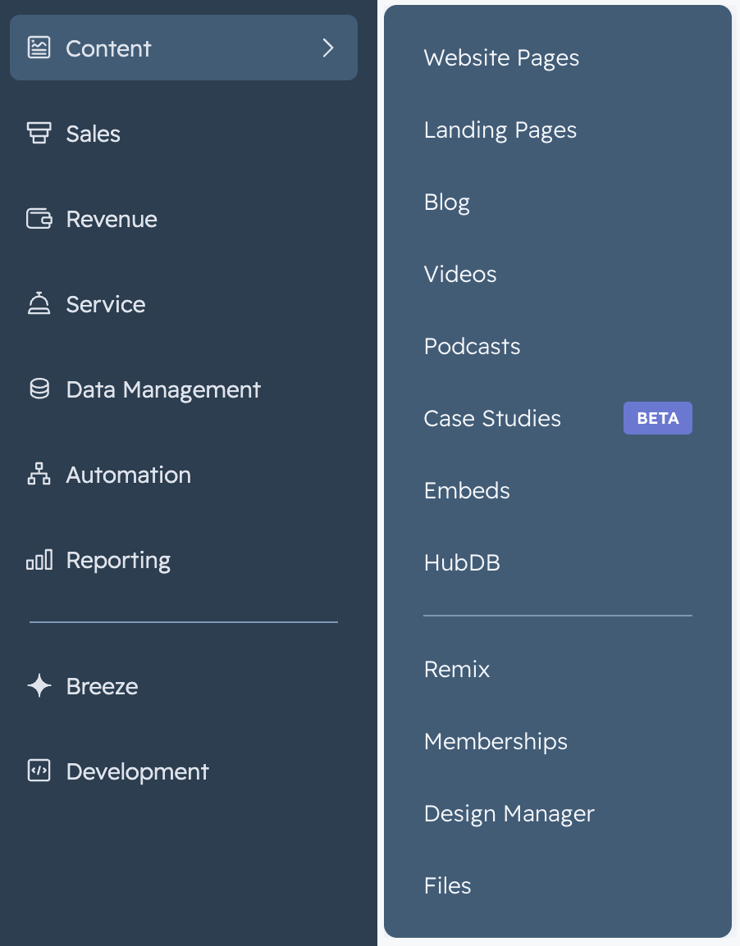Open the Reporting menu
This screenshot has height=946, width=740.
pos(118,560)
